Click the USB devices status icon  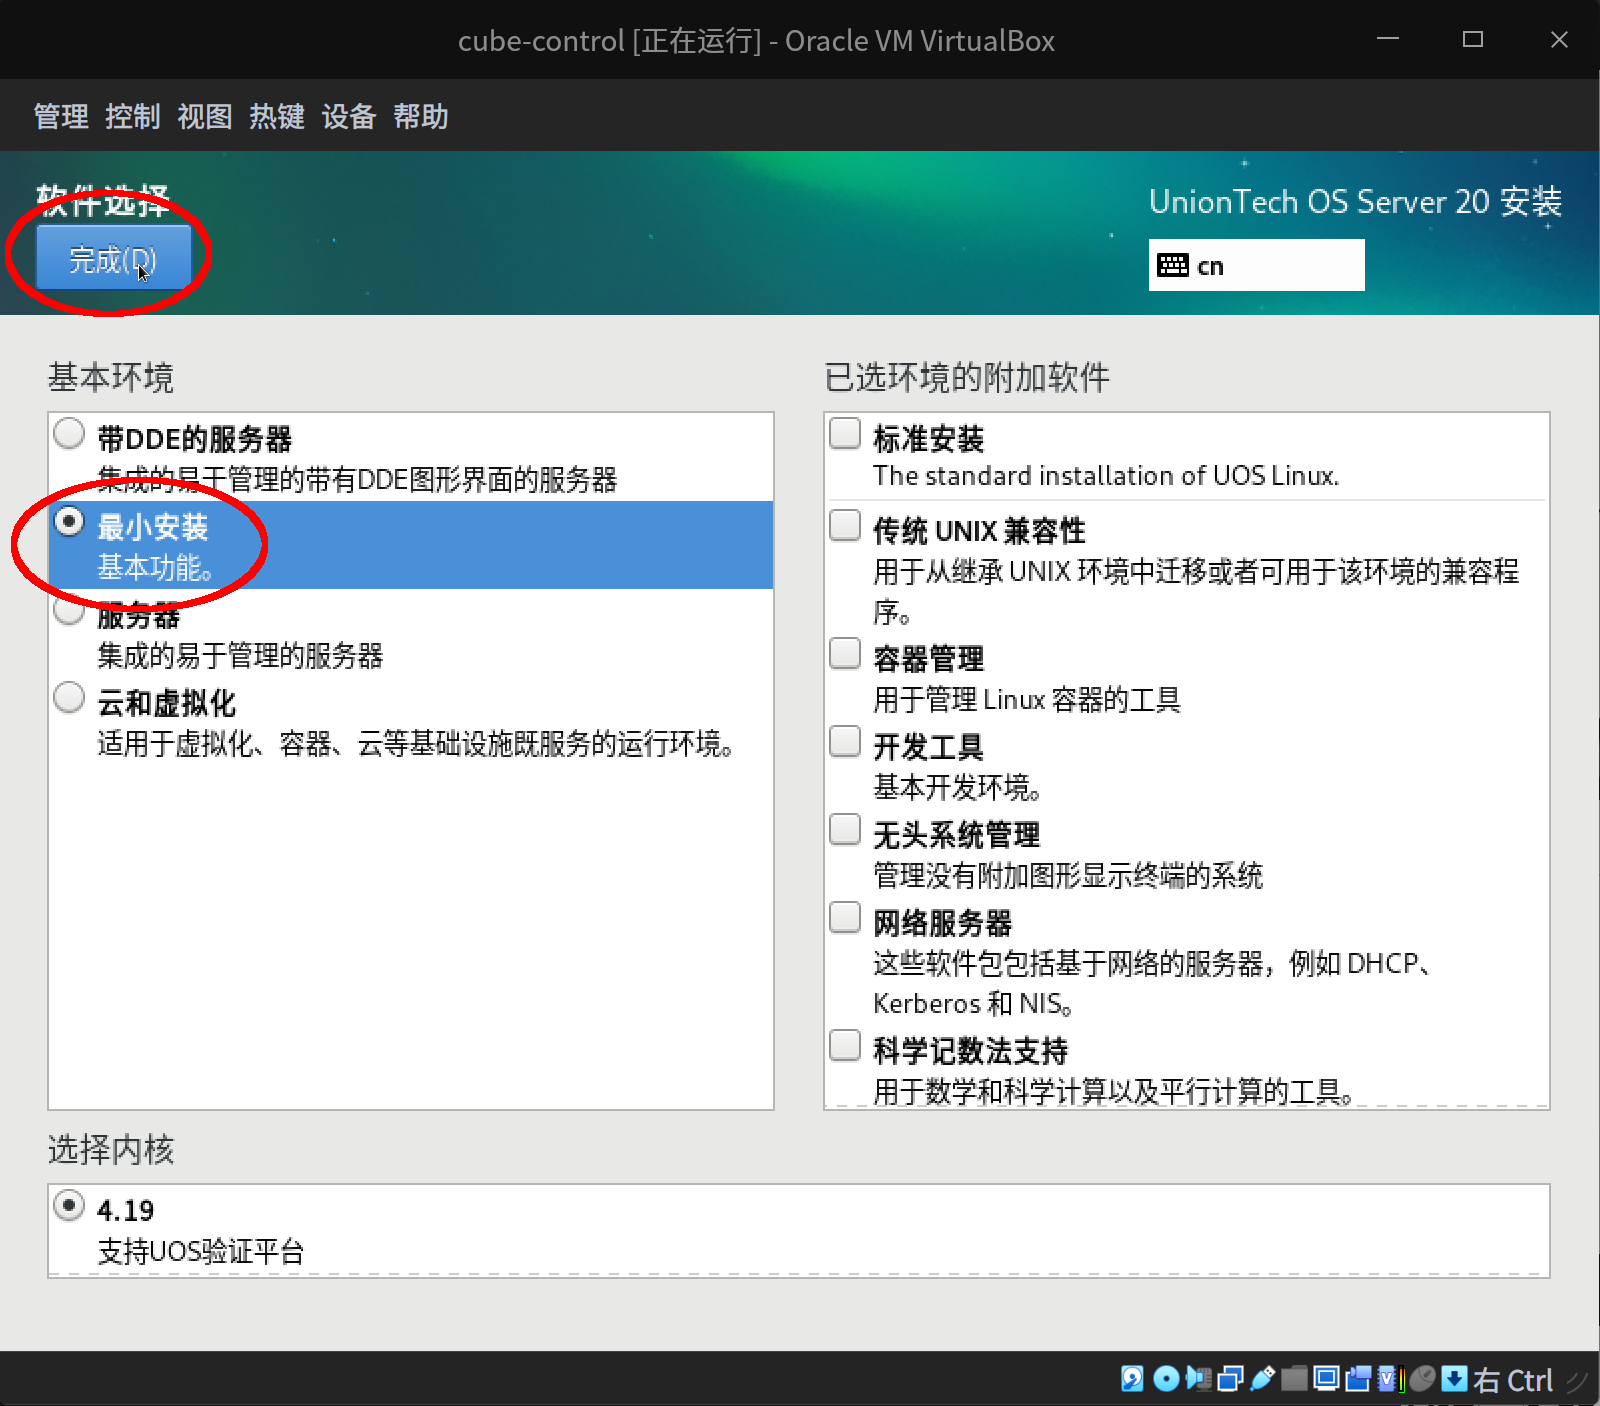[x=1261, y=1380]
